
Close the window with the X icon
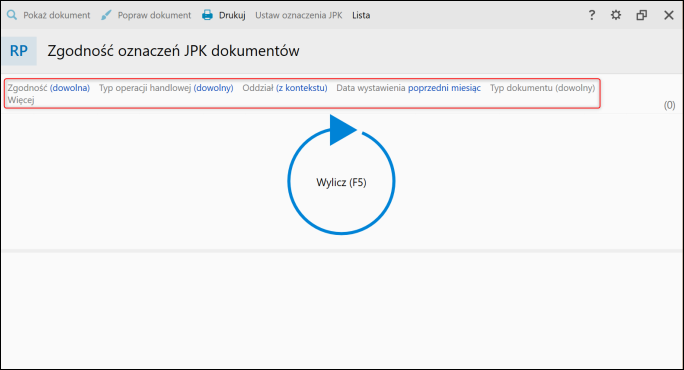click(668, 15)
